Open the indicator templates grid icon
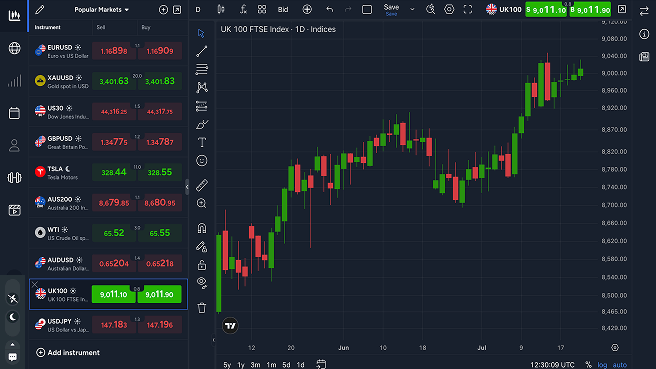This screenshot has height=369, width=656. [262, 9]
